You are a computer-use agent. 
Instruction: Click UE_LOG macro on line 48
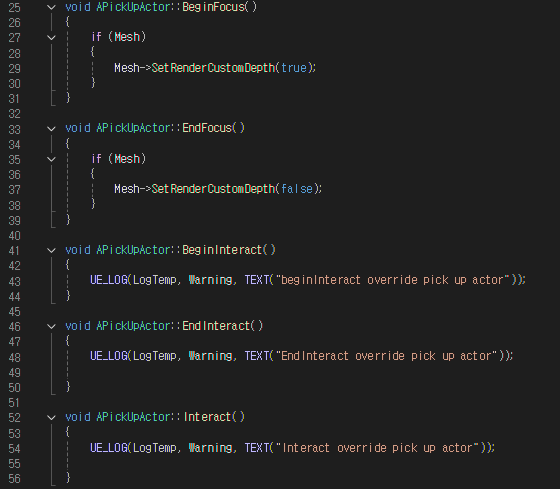pos(109,356)
